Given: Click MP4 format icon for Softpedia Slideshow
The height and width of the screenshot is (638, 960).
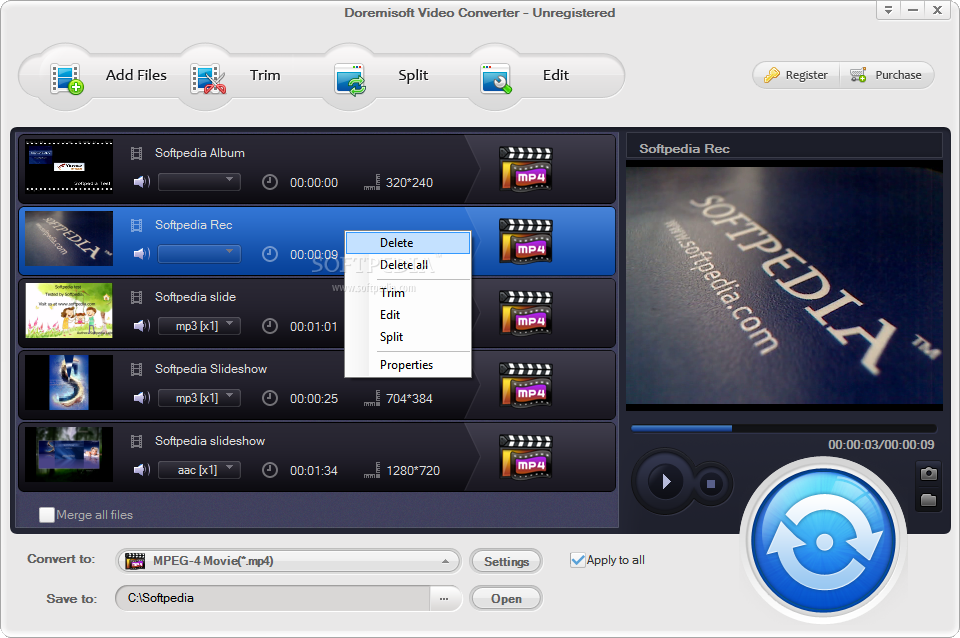Looking at the screenshot, I should (526, 385).
